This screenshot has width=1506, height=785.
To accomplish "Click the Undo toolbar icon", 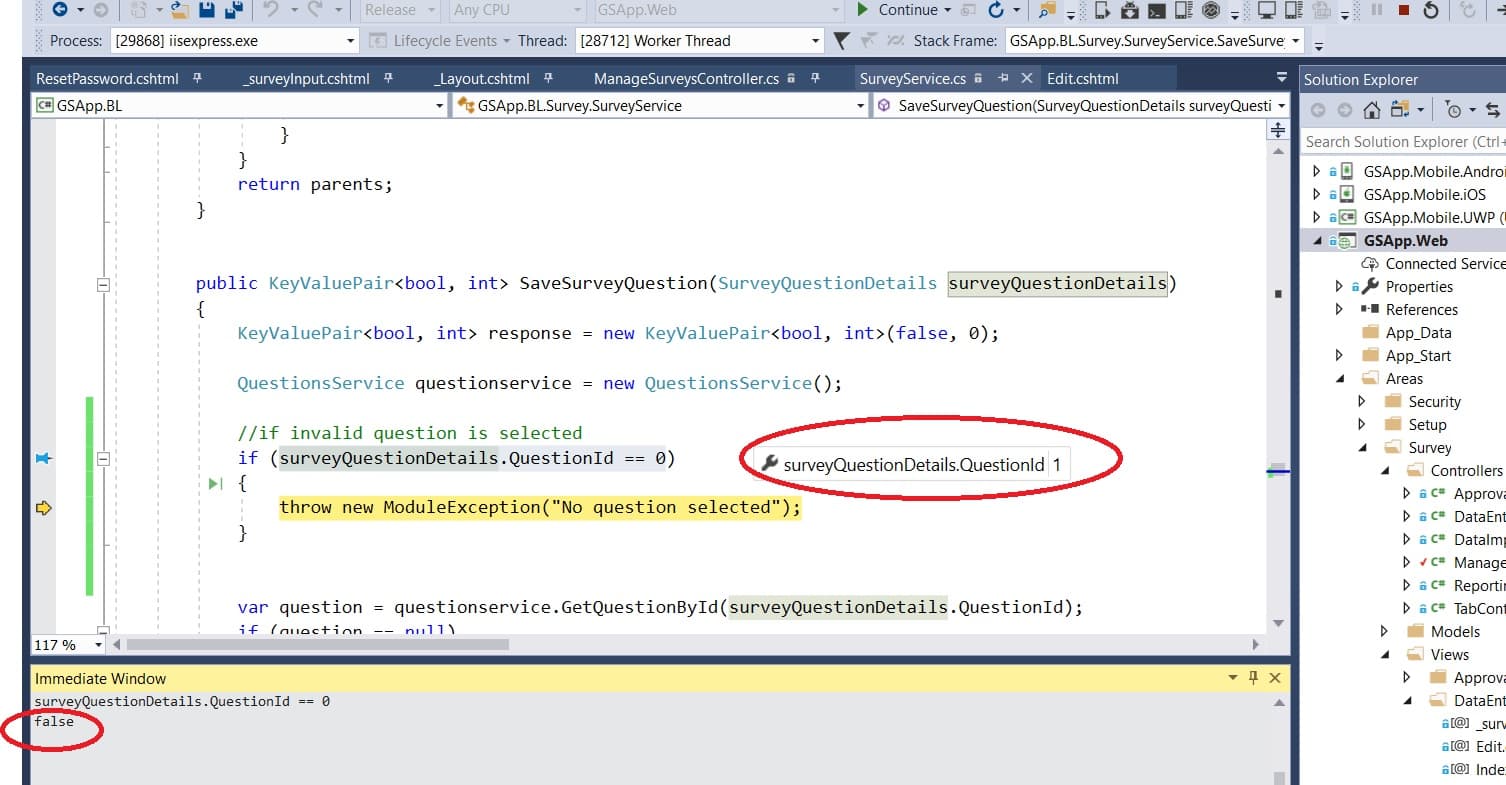I will [x=270, y=10].
